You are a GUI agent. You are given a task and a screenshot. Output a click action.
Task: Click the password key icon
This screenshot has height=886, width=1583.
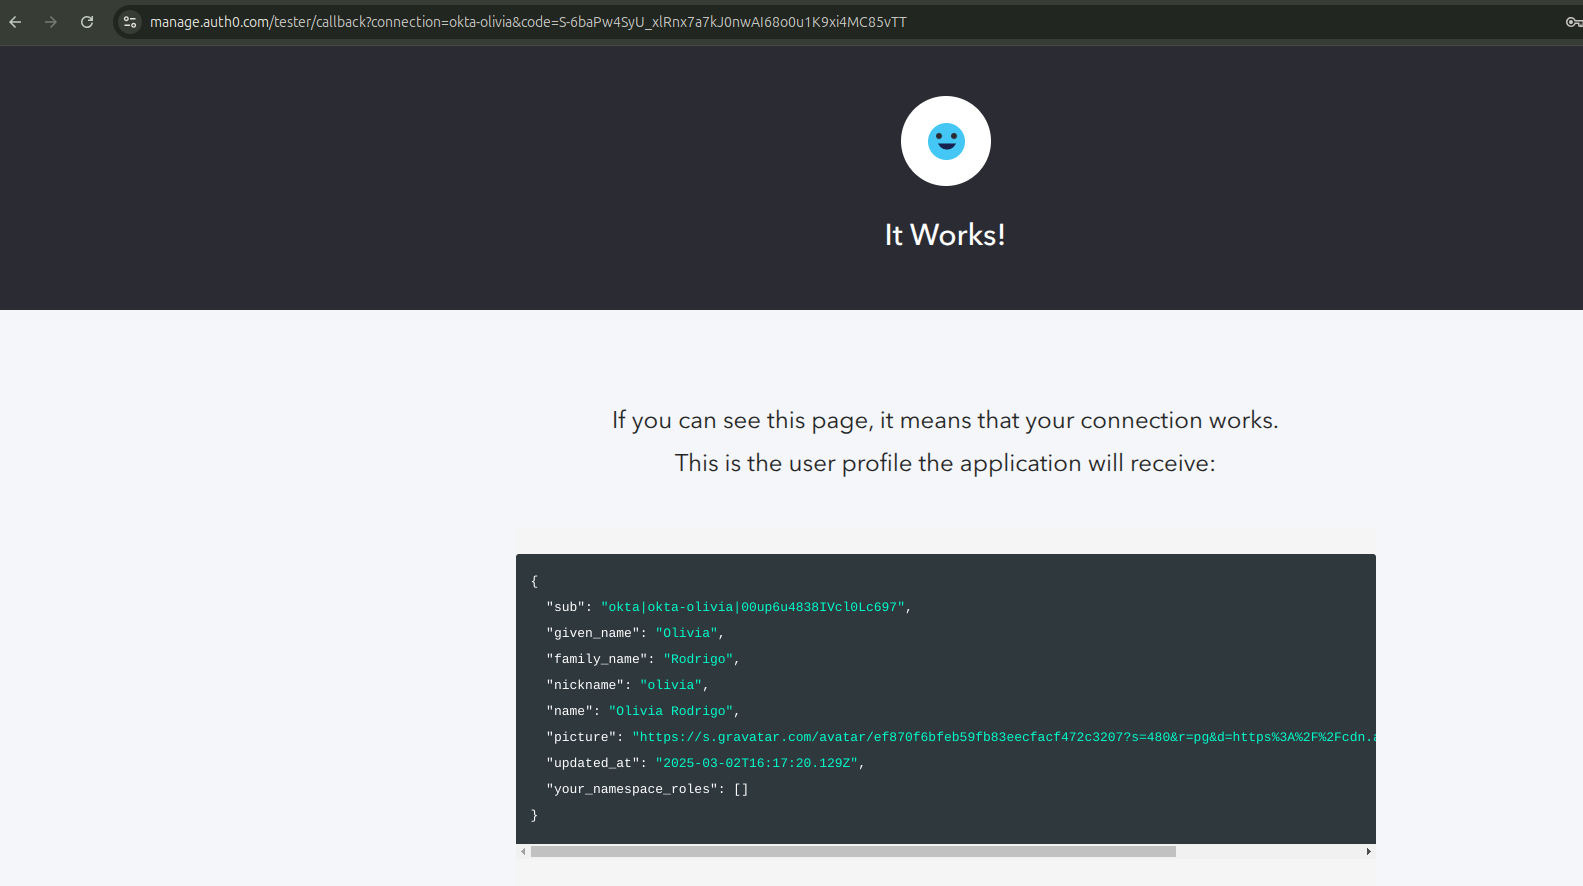point(1573,22)
